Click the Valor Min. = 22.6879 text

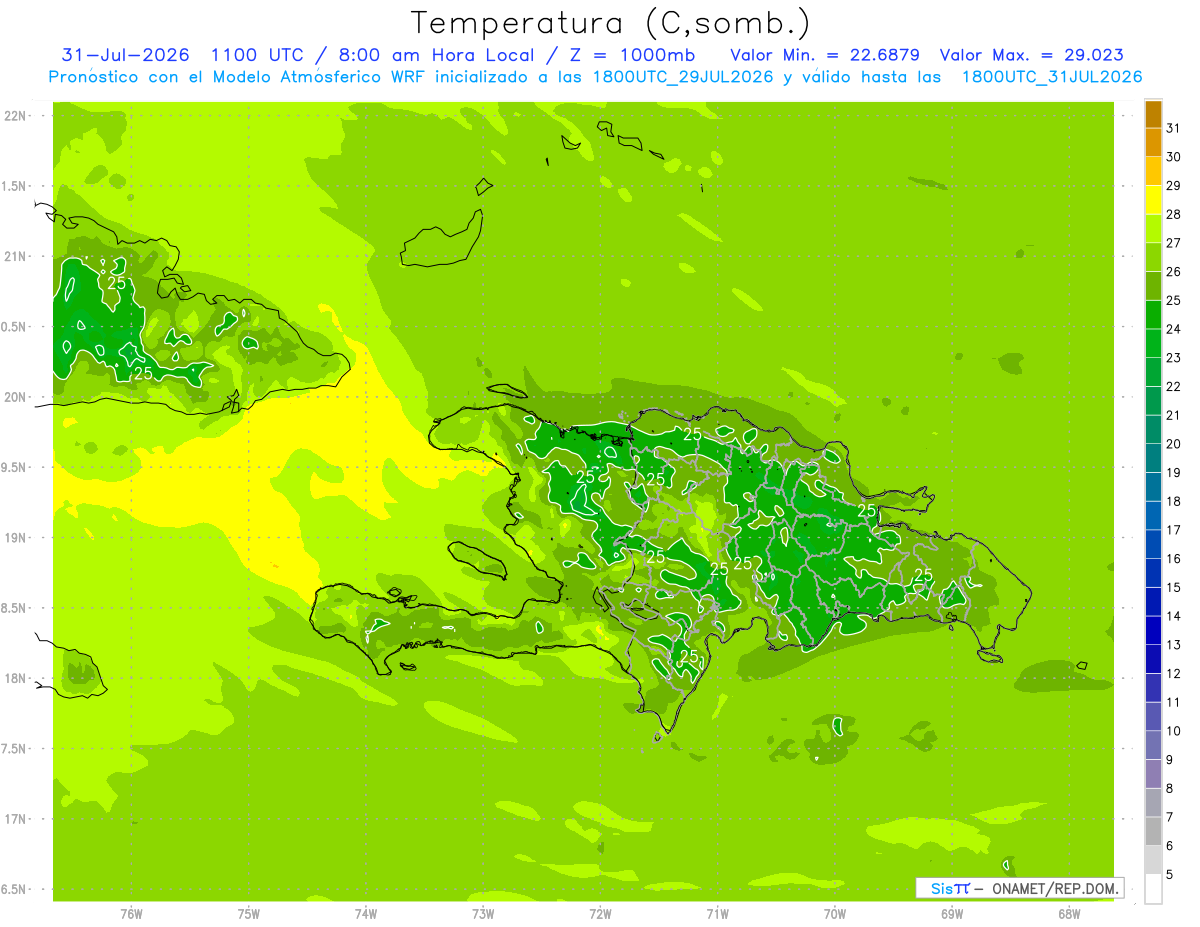pyautogui.click(x=825, y=55)
